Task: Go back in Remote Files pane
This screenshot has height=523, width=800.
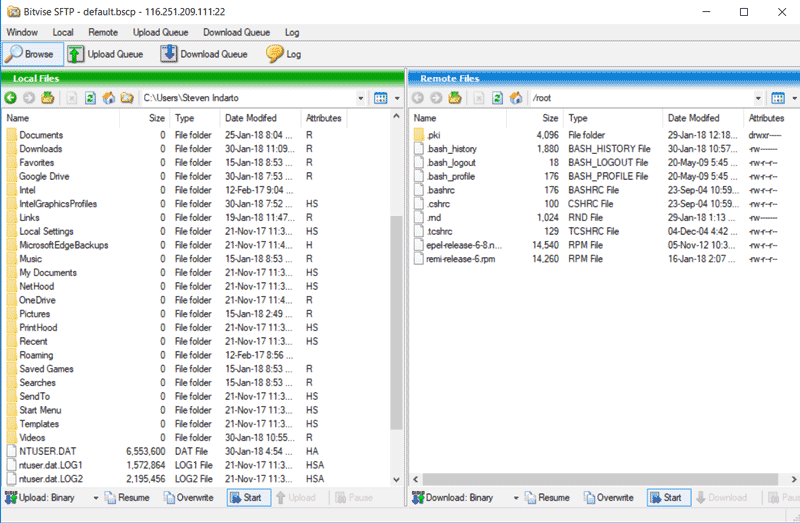Action: [418, 98]
